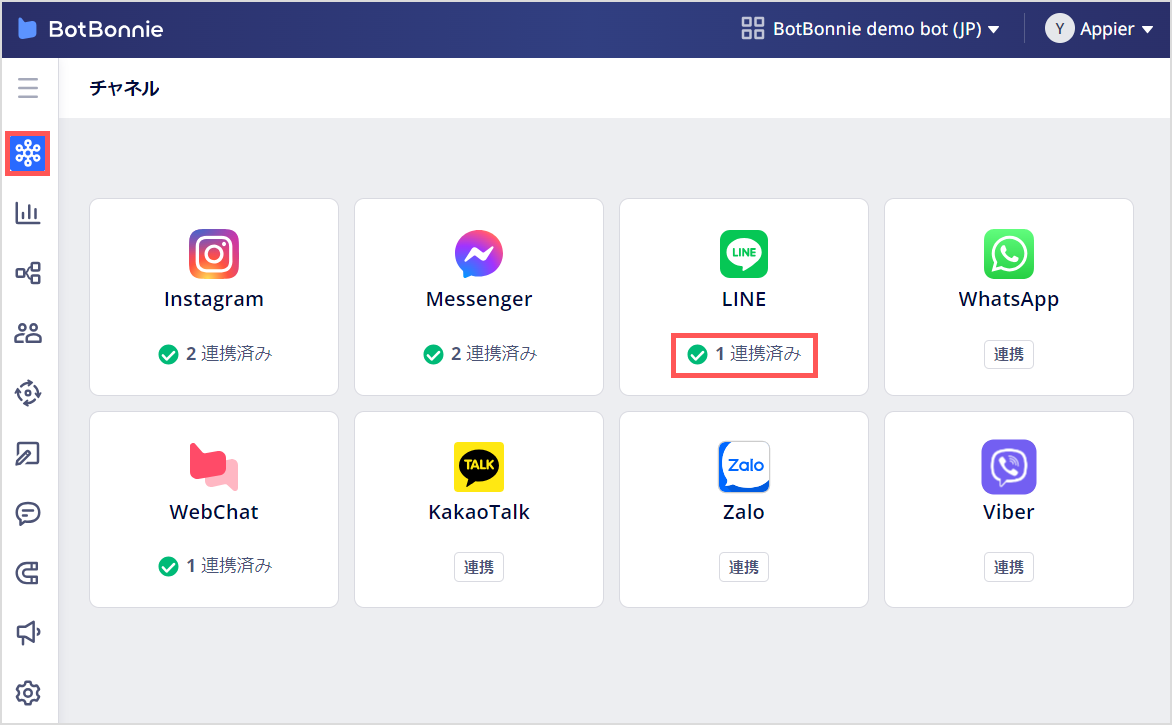Open the chat bubble sidebar icon

coord(28,513)
